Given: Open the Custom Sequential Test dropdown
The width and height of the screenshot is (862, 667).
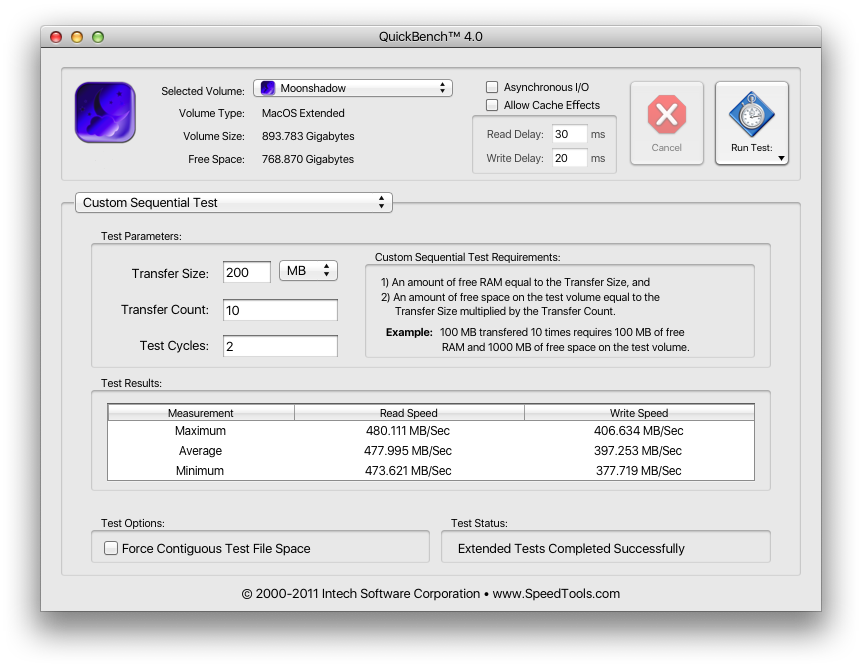Looking at the screenshot, I should click(234, 203).
